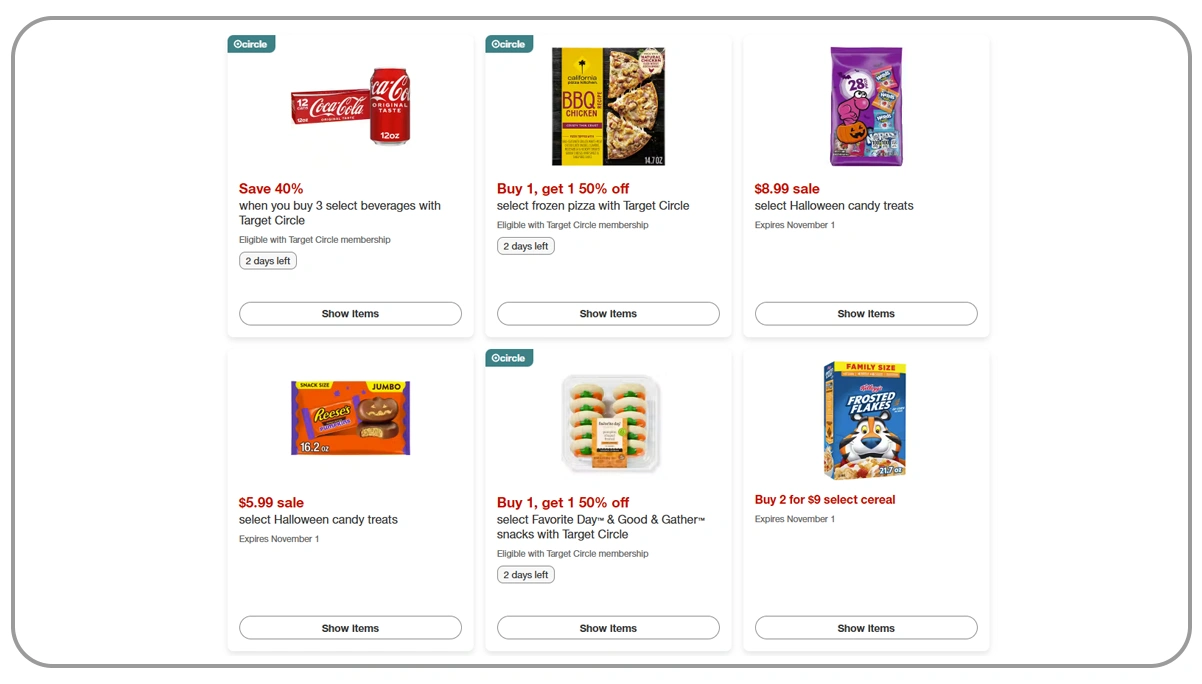The image size is (1202, 684).
Task: Click the Frosted Flakes cereal box image
Action: click(866, 419)
